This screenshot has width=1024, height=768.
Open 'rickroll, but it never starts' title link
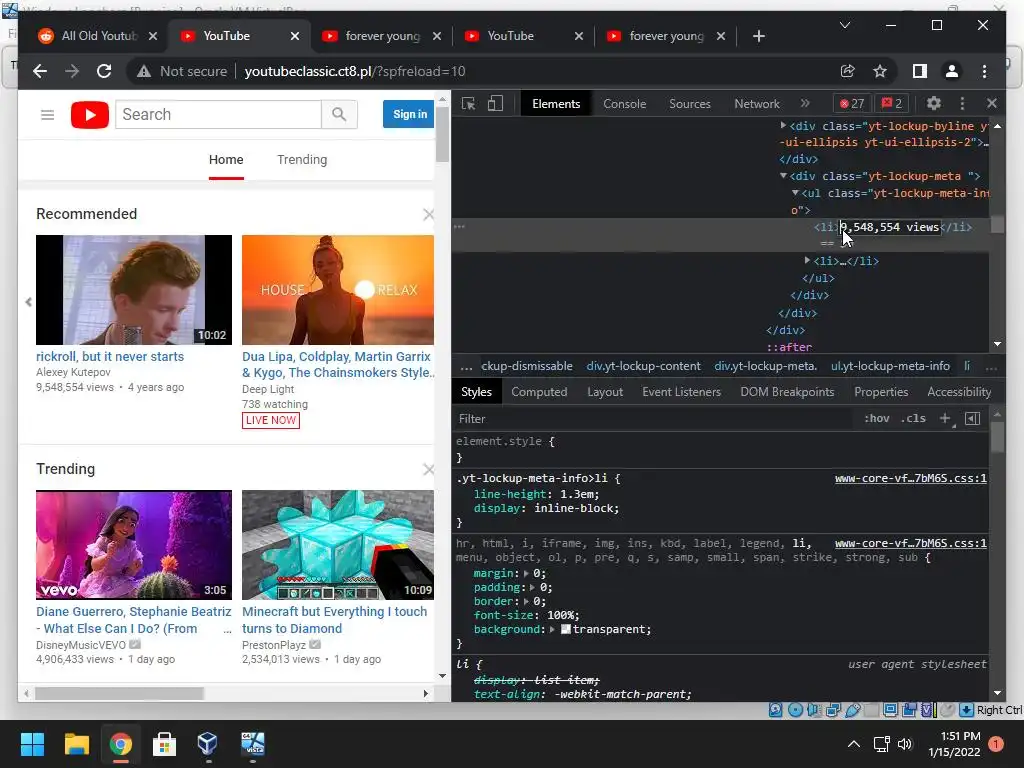110,357
